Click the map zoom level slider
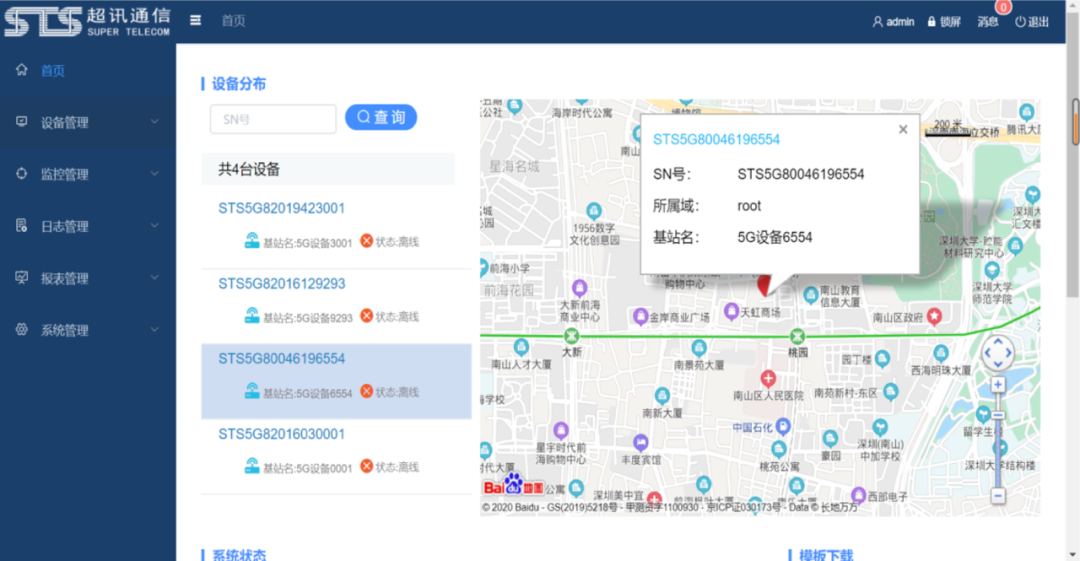Screen dimensions: 1080x561 tap(998, 440)
